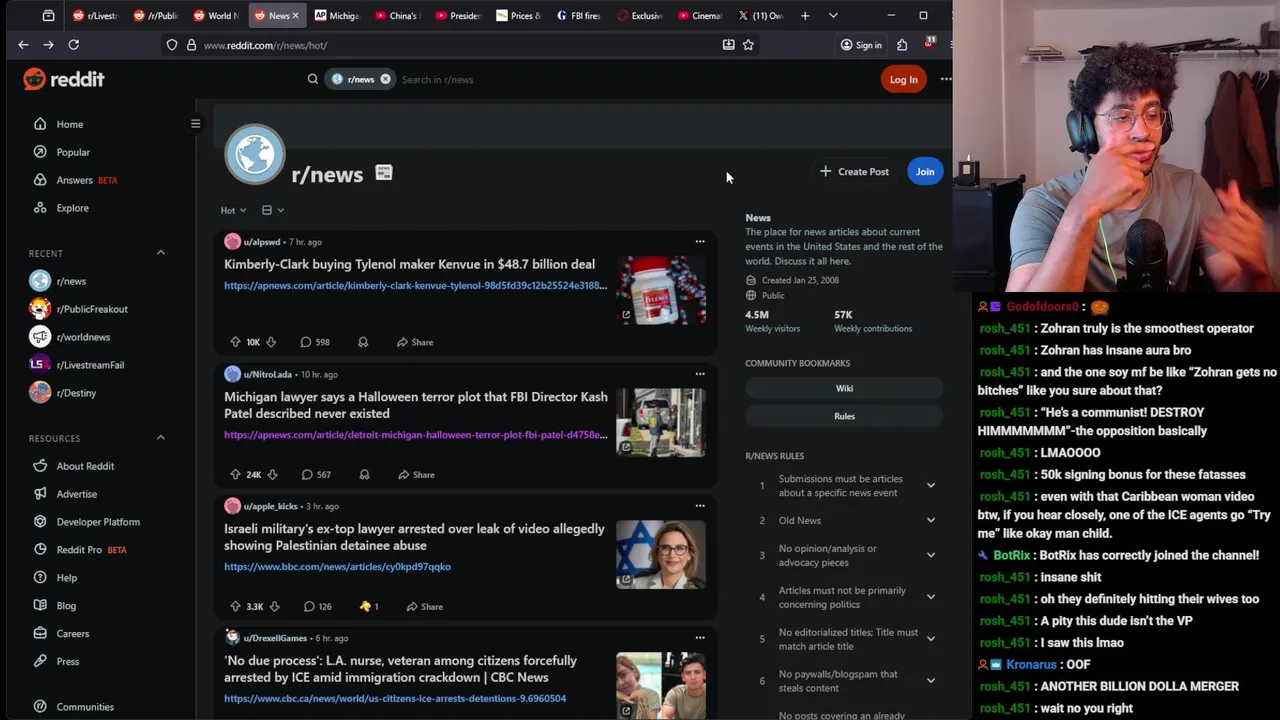
Task: Switch to the World News browser tab
Action: click(215, 15)
